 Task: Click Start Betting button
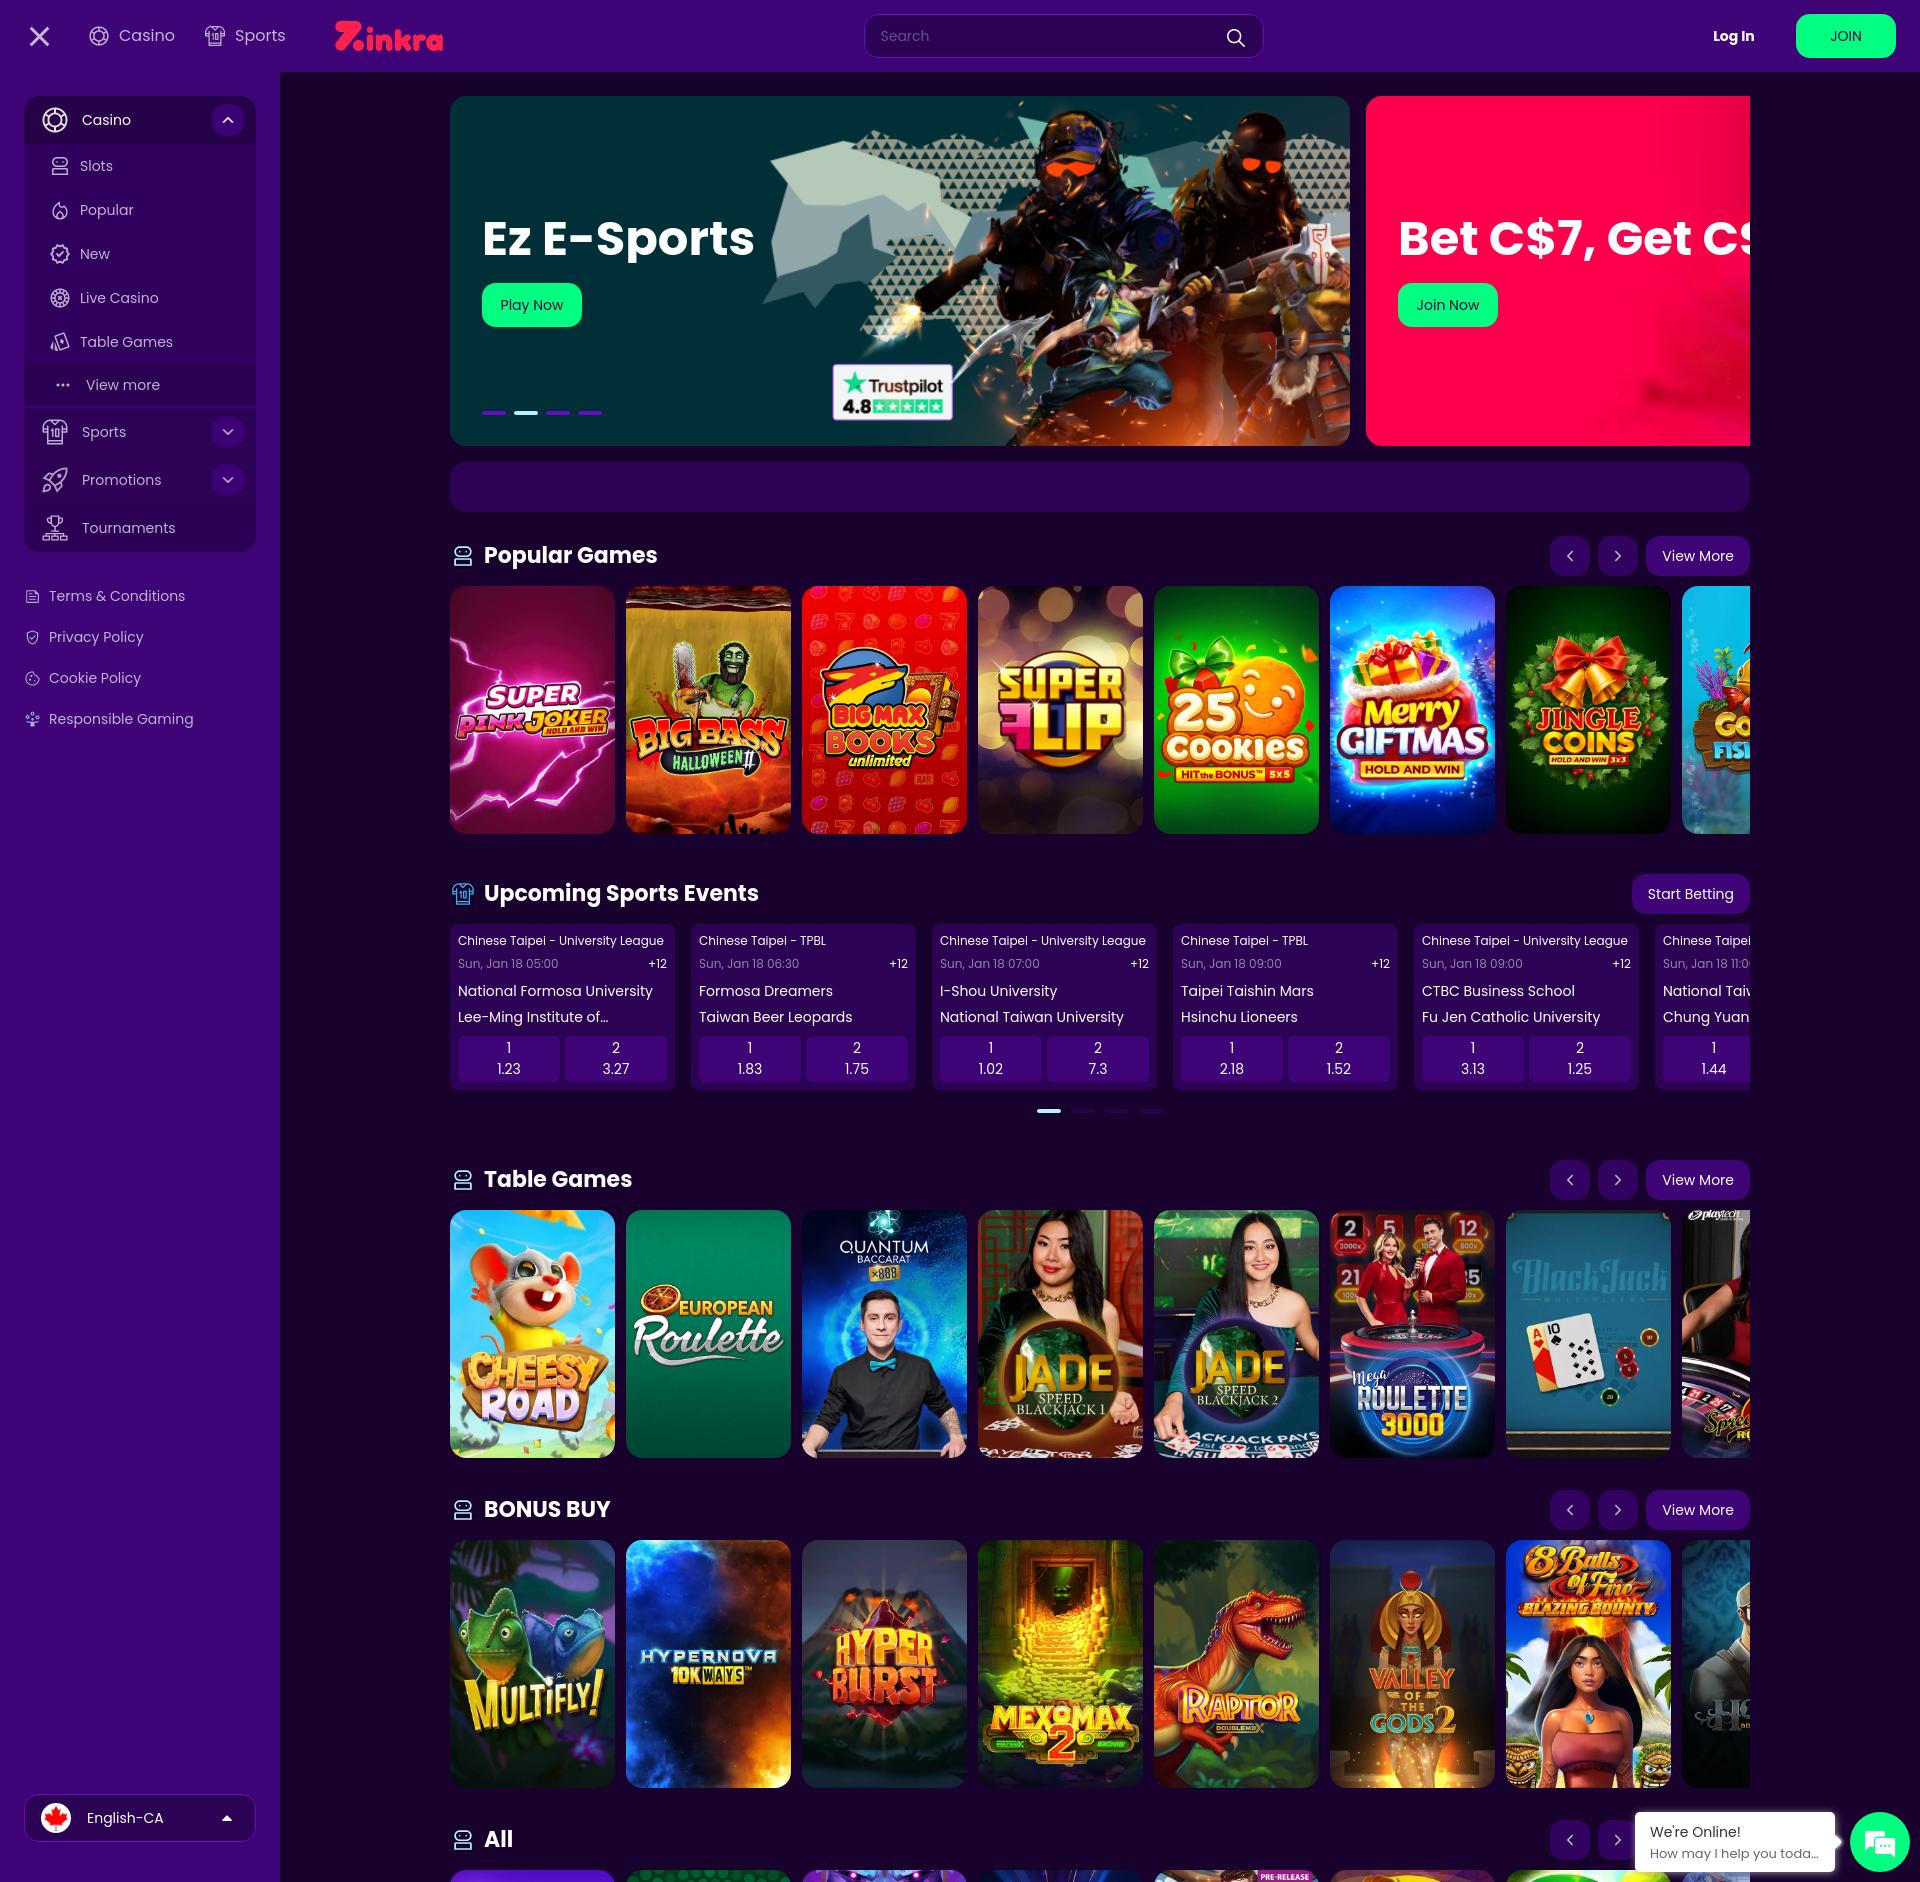[x=1689, y=894]
